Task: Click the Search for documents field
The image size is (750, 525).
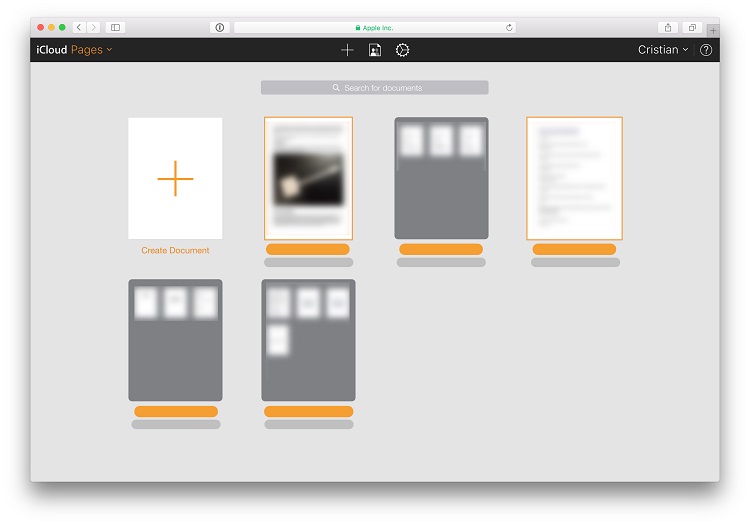Action: click(375, 88)
